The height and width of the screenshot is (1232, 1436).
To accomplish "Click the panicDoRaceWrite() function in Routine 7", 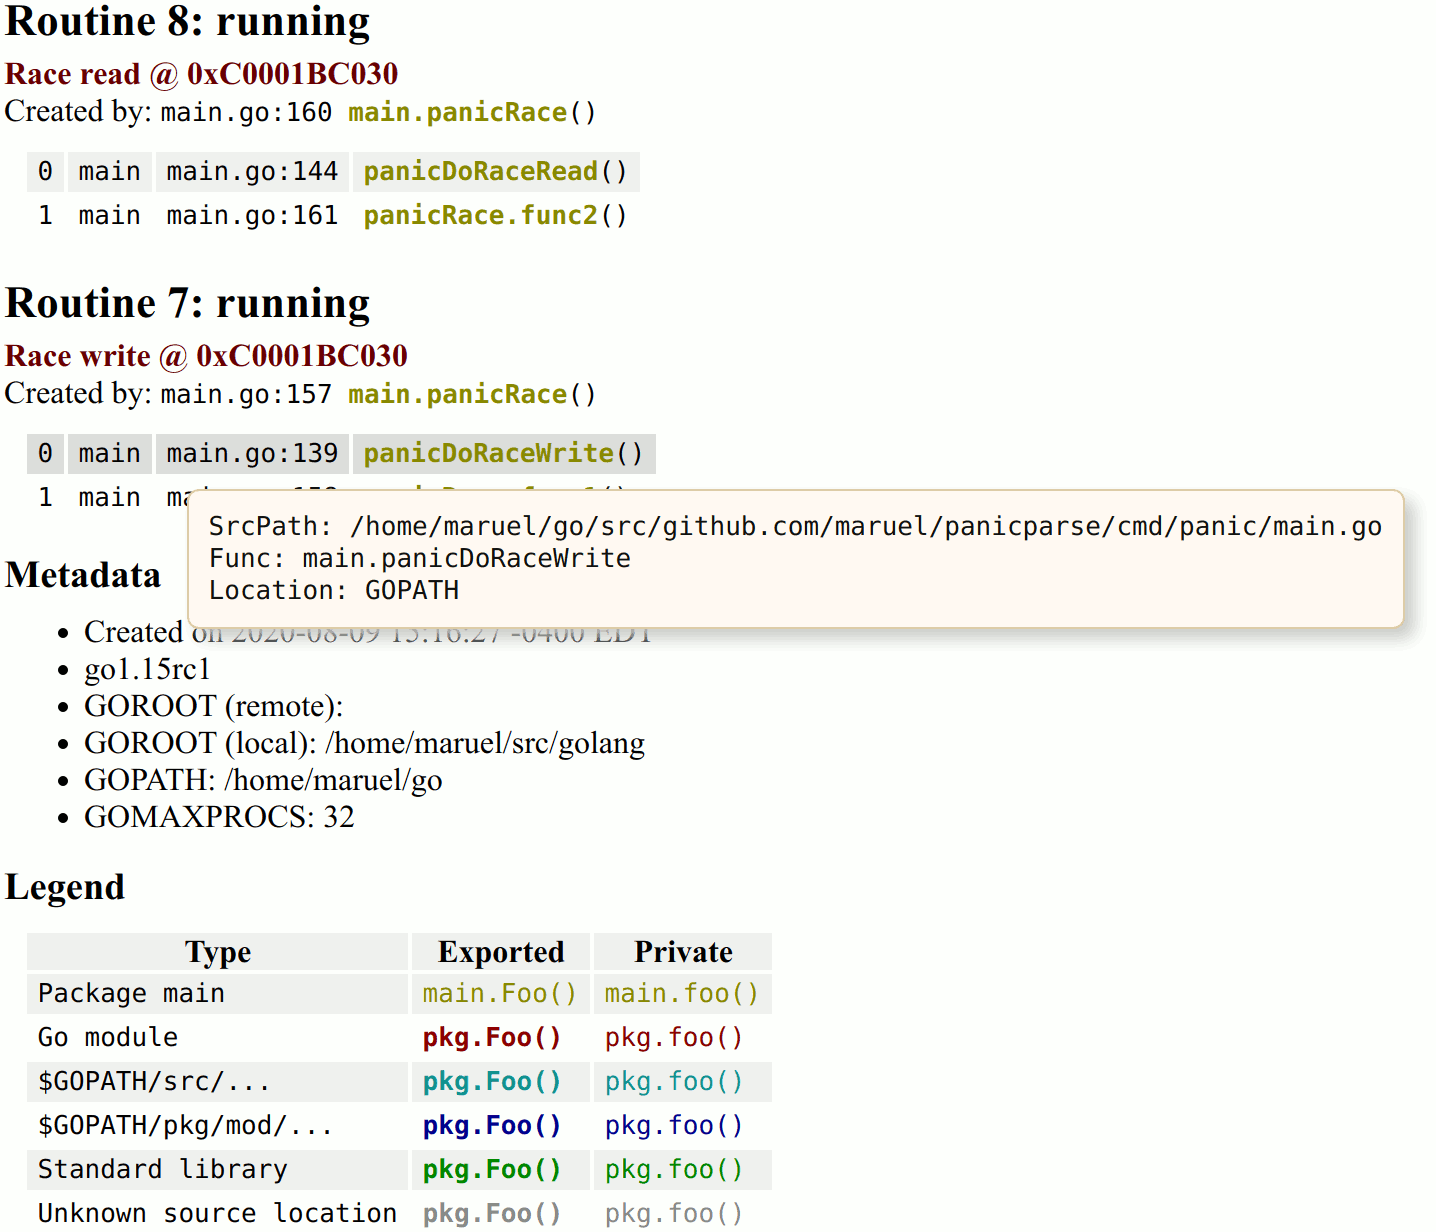I will coord(502,454).
